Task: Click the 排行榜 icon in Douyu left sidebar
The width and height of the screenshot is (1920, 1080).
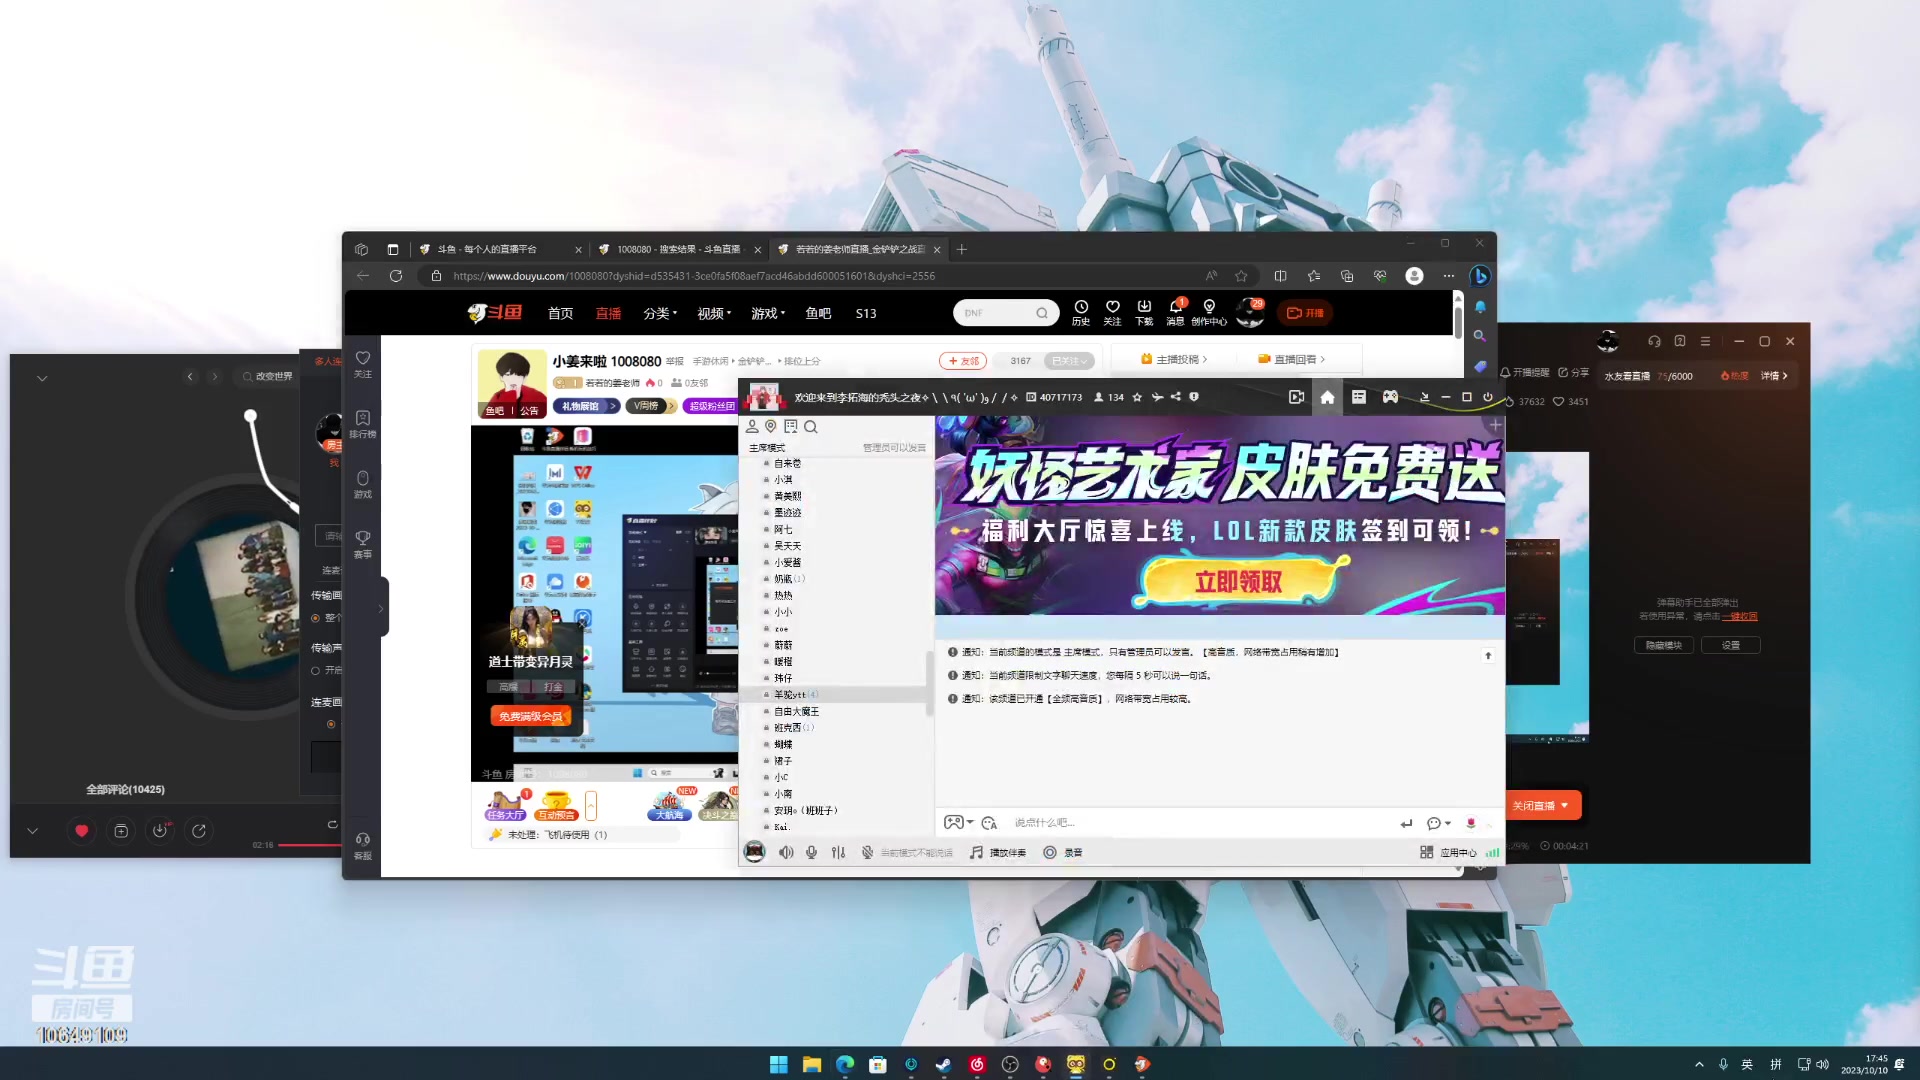Action: click(363, 424)
